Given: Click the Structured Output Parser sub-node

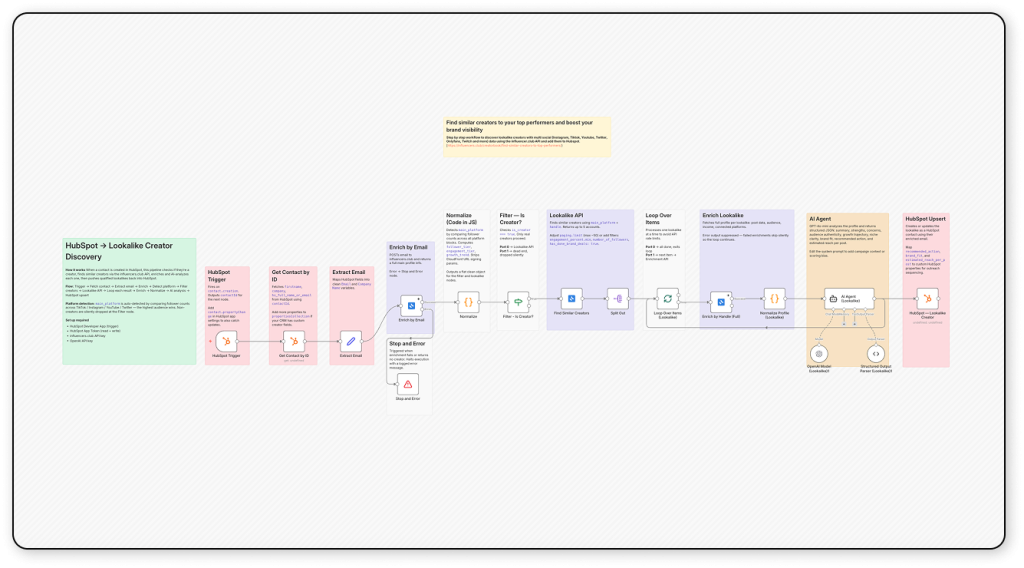Looking at the screenshot, I should click(x=875, y=353).
